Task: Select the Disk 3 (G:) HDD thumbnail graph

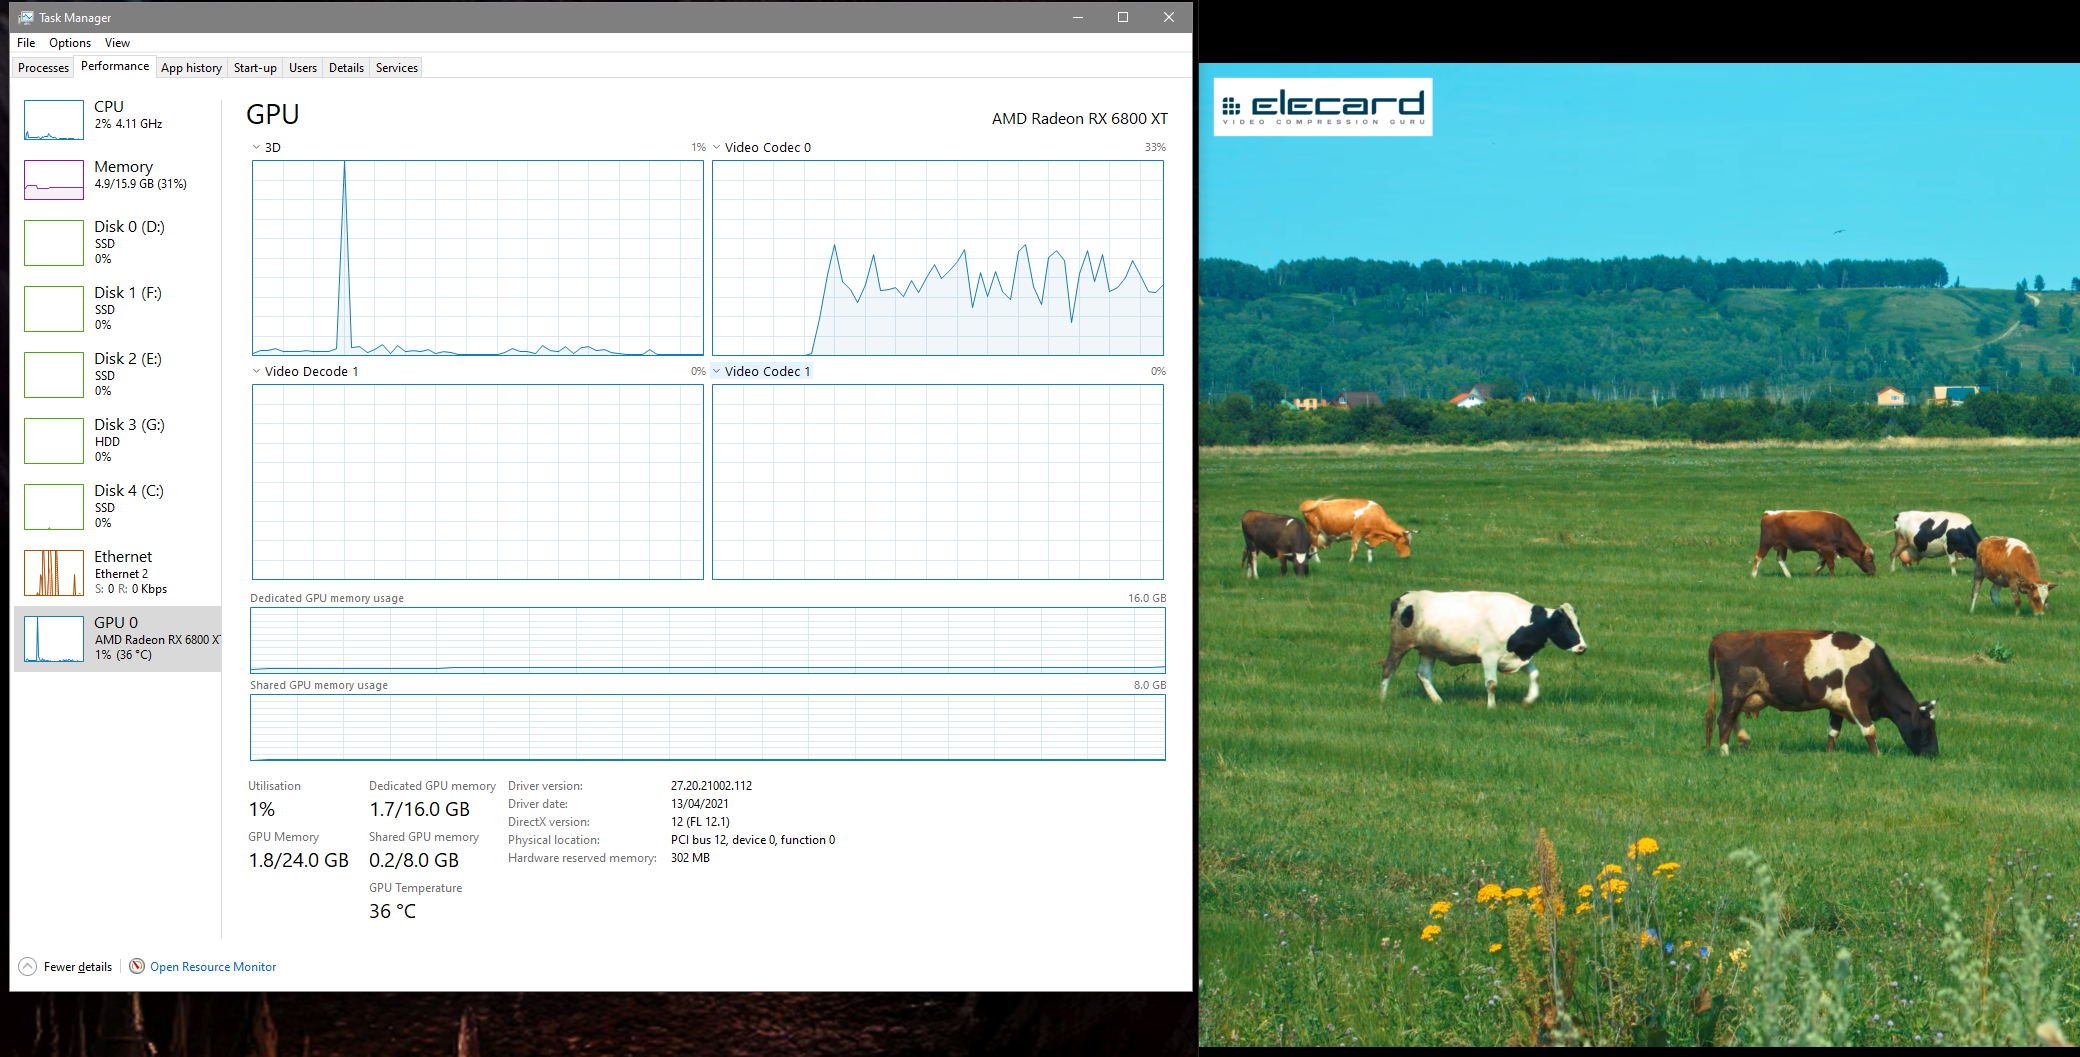Action: 54,441
